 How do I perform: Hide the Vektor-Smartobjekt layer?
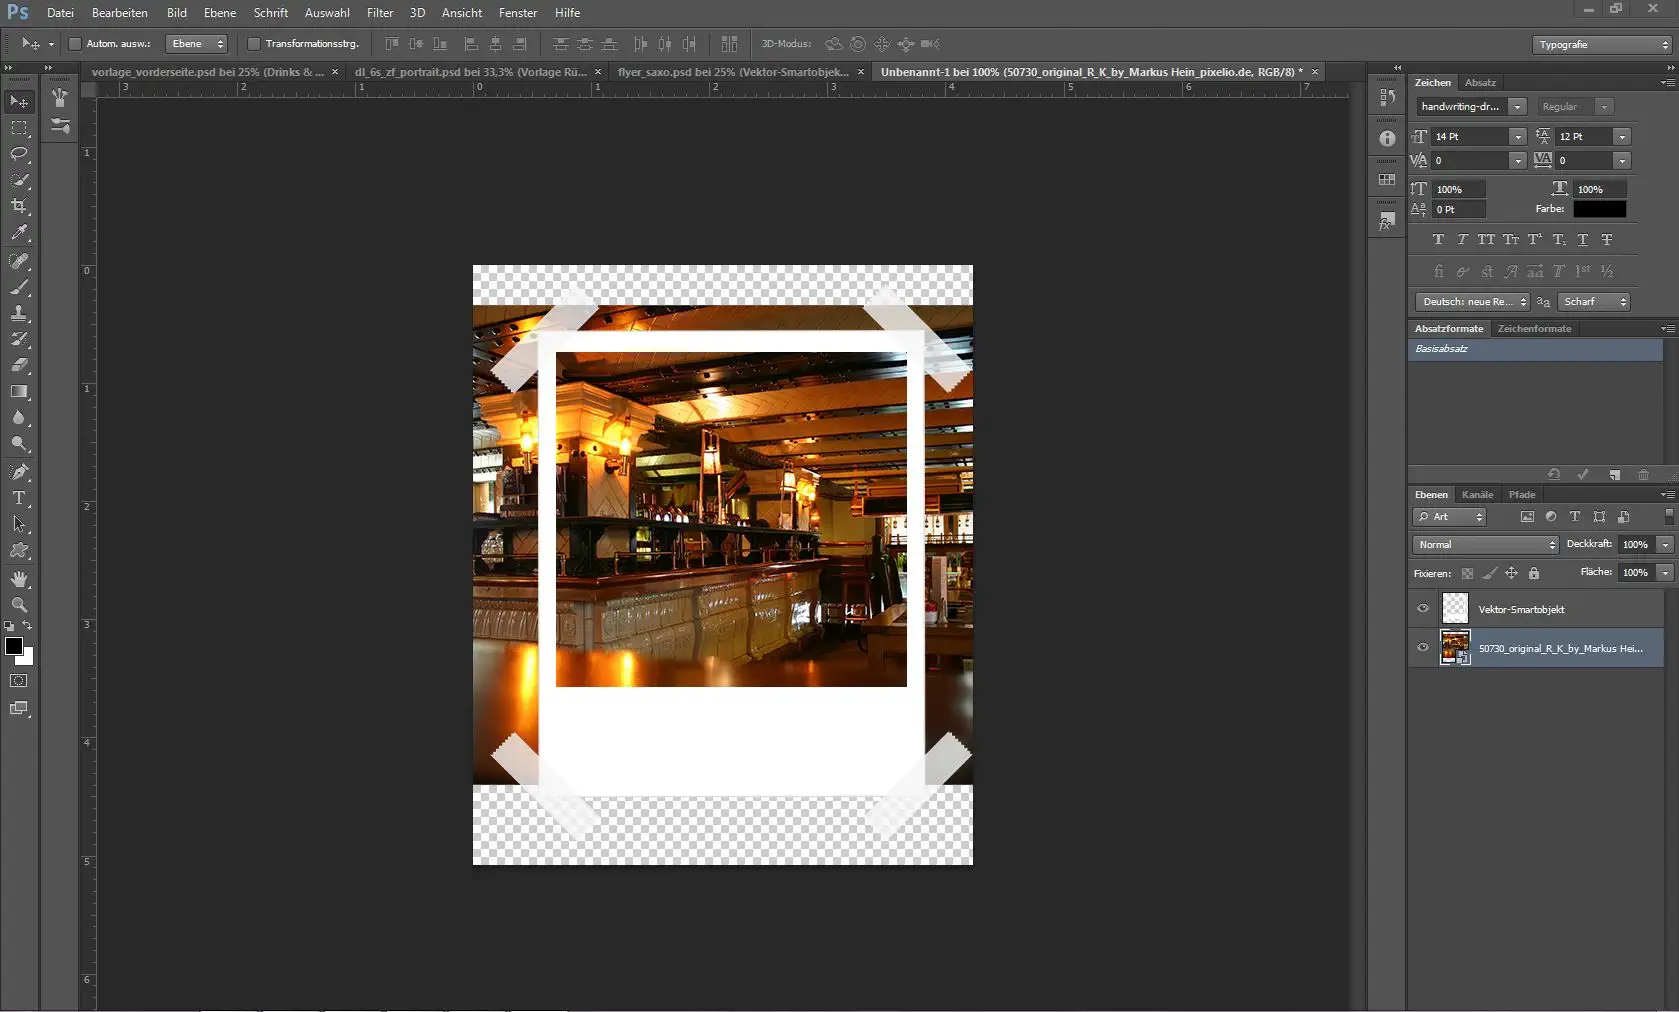click(1423, 608)
